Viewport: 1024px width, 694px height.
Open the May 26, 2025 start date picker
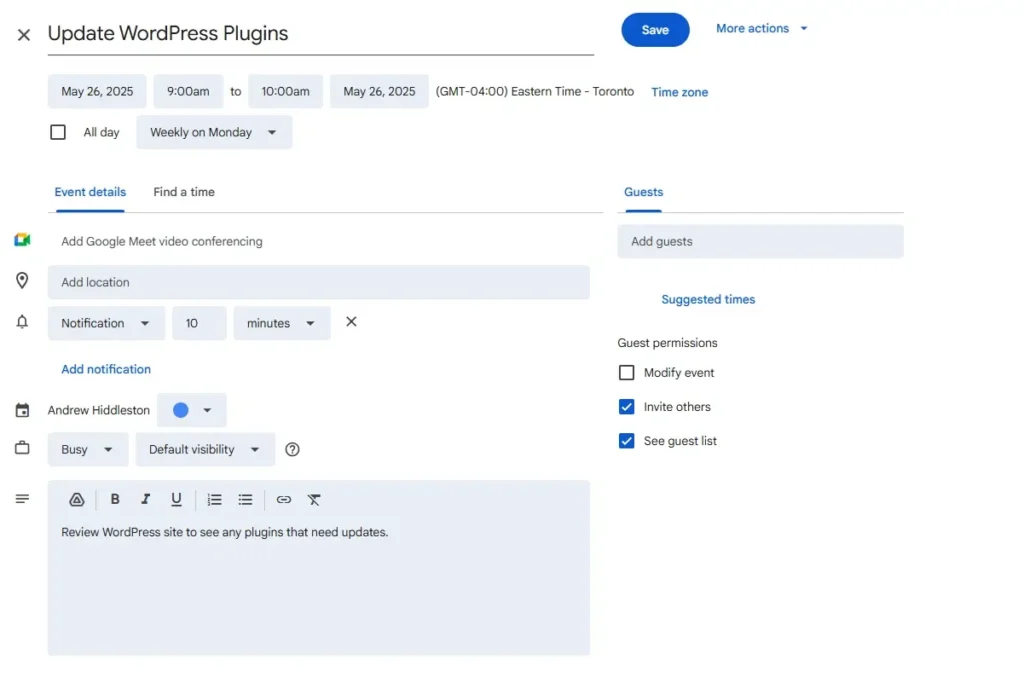97,91
